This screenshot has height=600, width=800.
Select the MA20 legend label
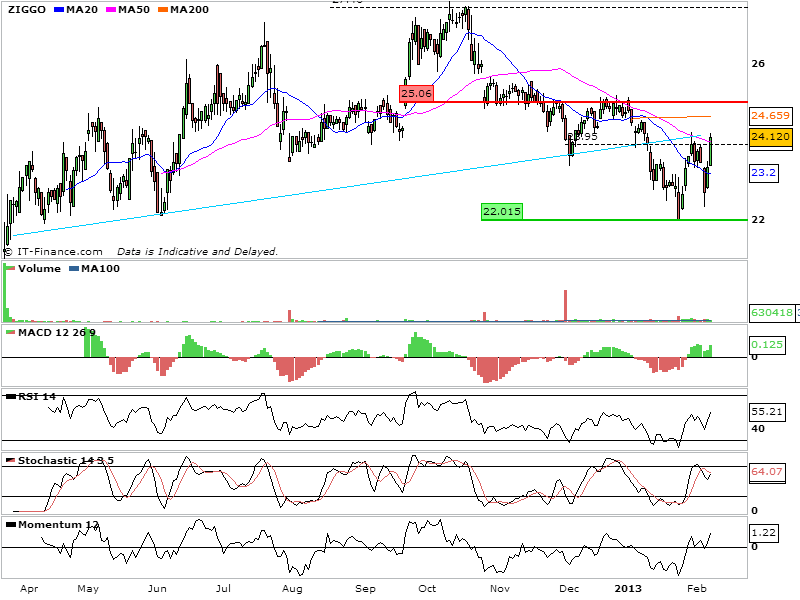pos(82,9)
